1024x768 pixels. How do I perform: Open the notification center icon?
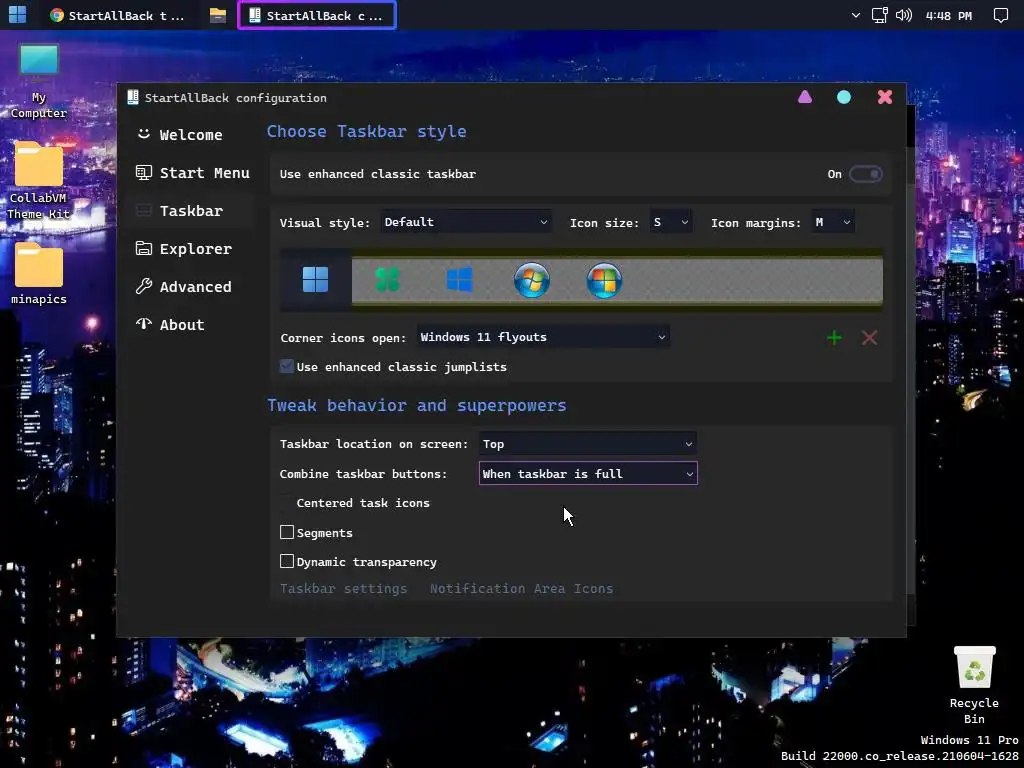[x=1000, y=15]
